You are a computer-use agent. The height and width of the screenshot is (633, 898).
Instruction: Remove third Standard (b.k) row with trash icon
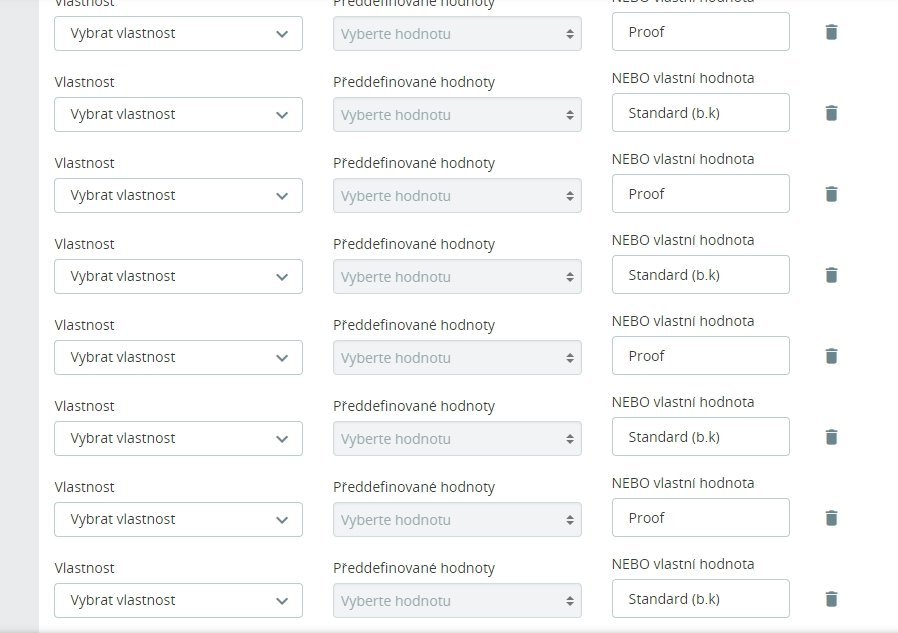(x=831, y=437)
